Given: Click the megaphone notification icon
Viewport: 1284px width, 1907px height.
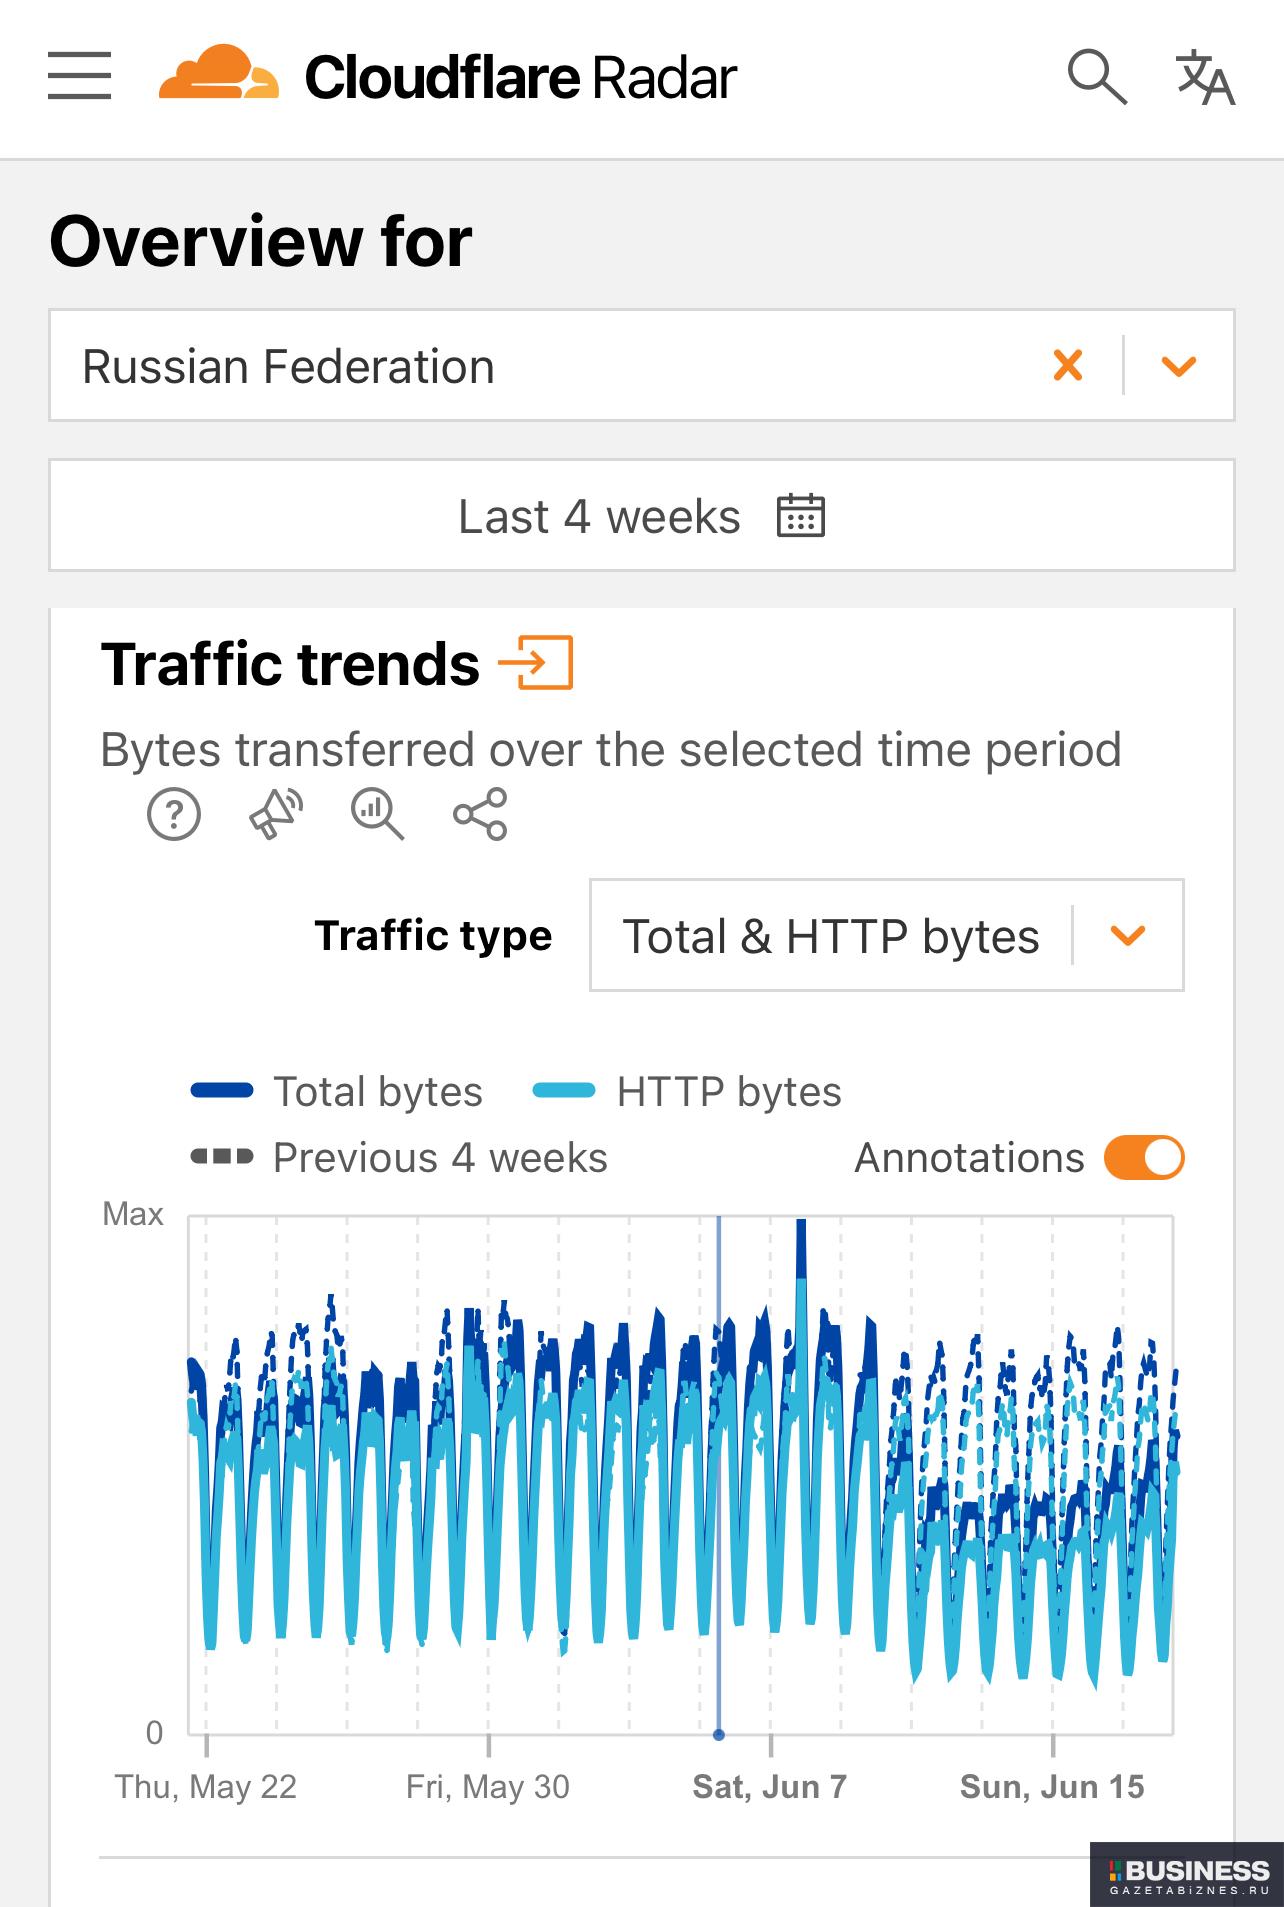Looking at the screenshot, I should point(276,814).
